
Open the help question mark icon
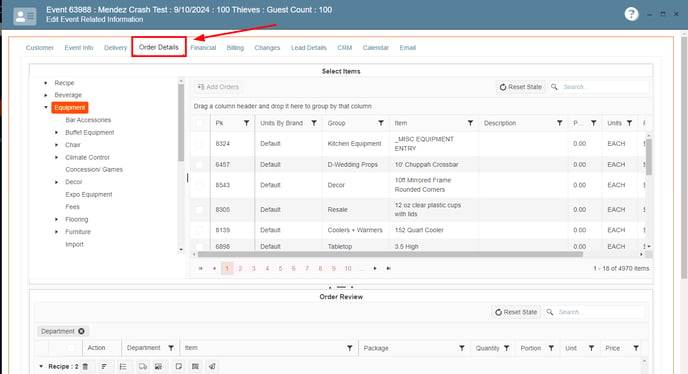tap(631, 14)
